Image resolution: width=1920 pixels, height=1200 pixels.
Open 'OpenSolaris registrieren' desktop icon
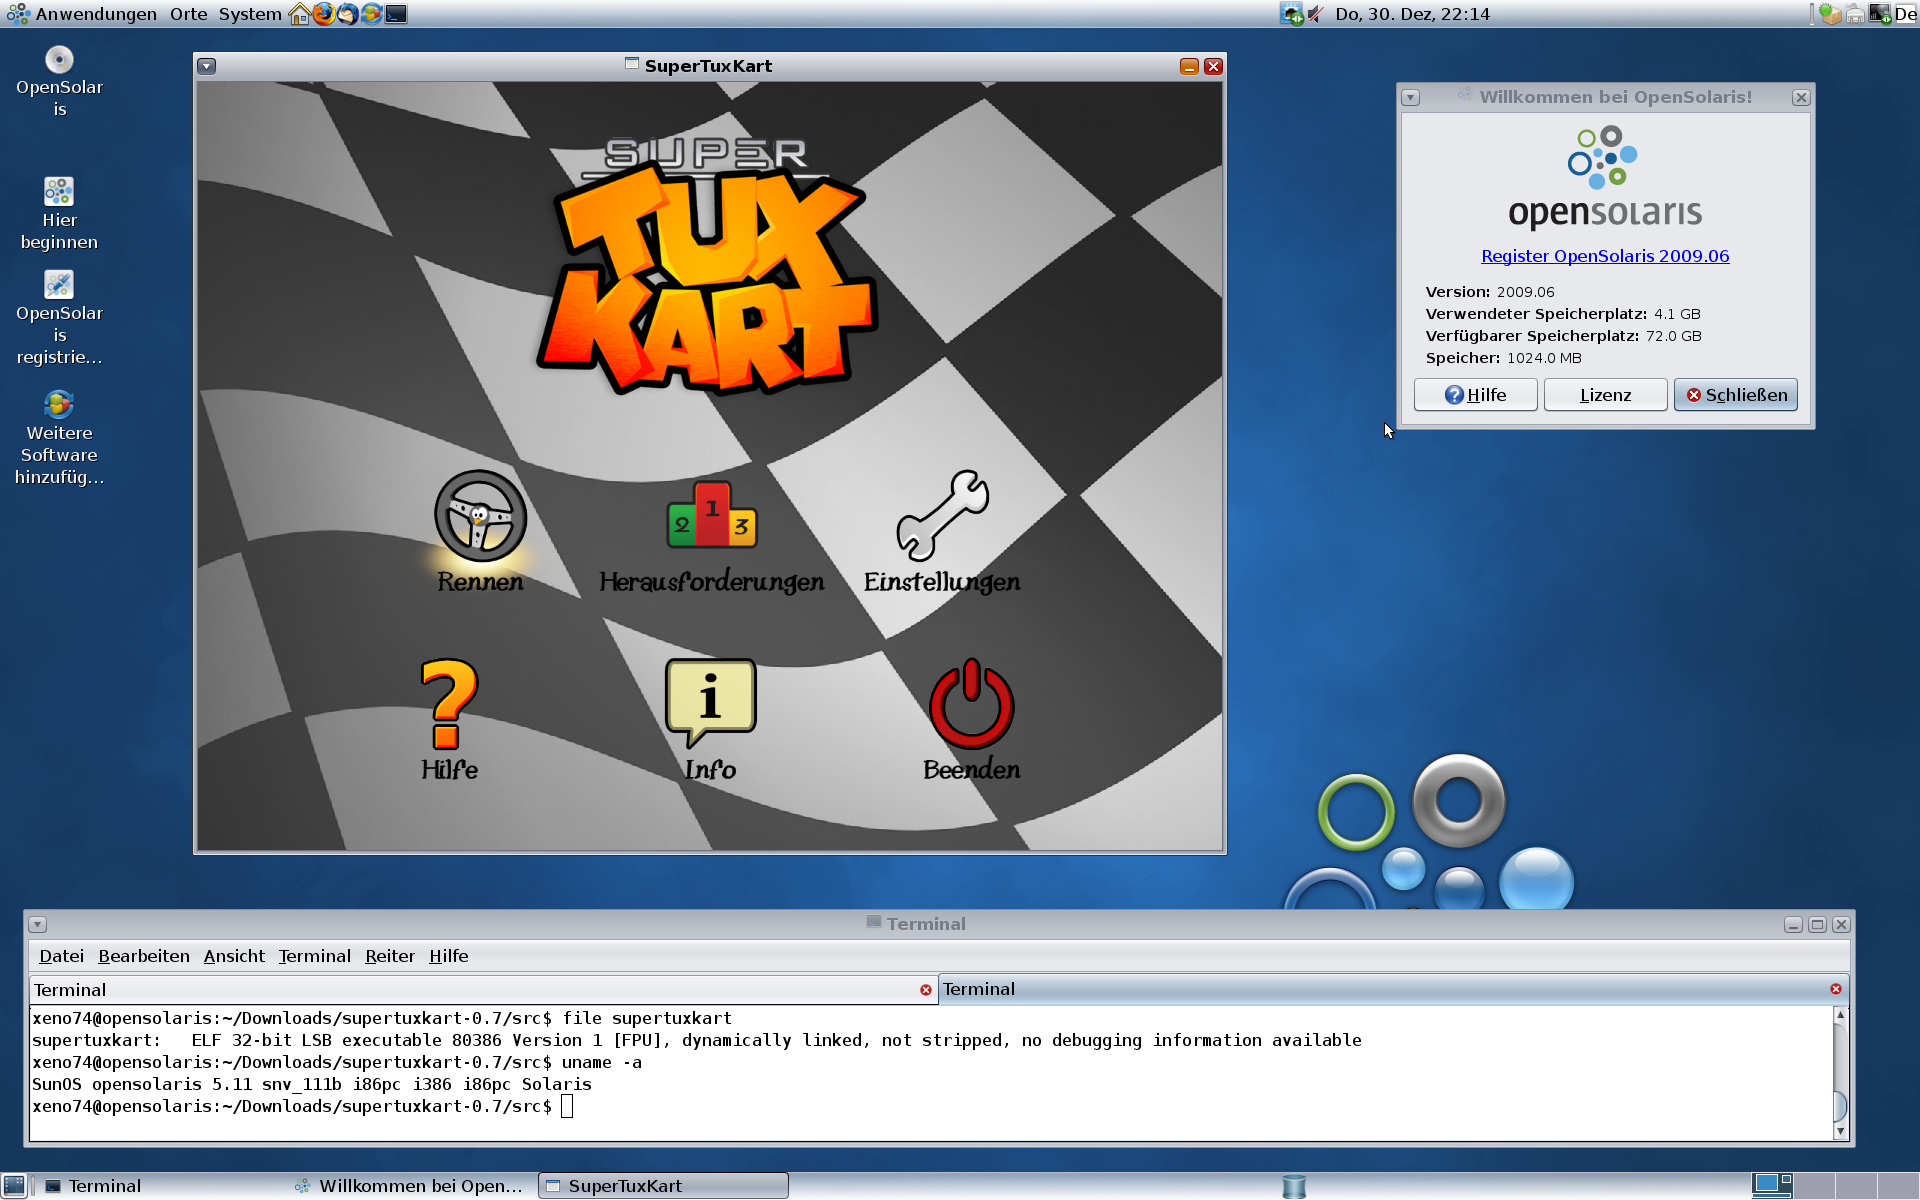[x=59, y=318]
